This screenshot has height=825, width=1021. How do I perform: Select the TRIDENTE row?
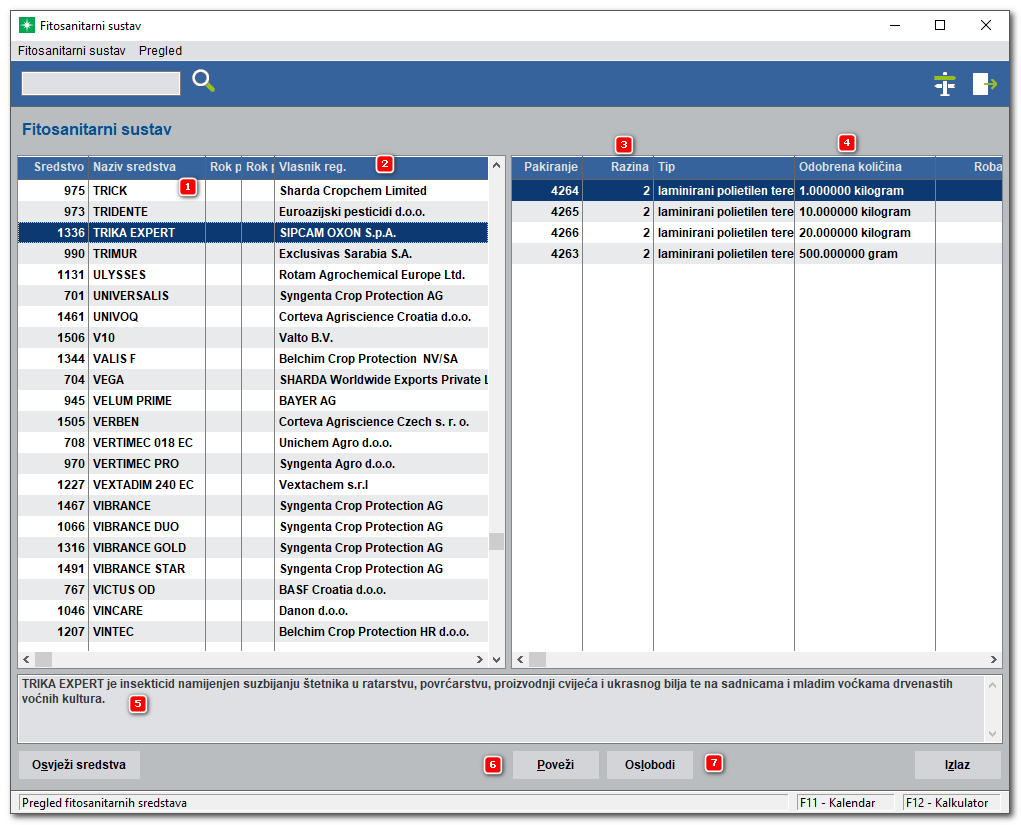tap(253, 212)
